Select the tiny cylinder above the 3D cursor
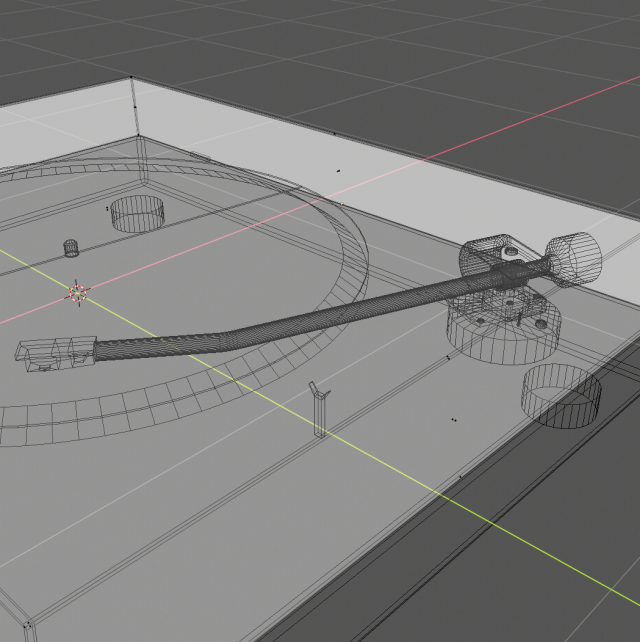Viewport: 640px width, 642px height. pos(71,247)
